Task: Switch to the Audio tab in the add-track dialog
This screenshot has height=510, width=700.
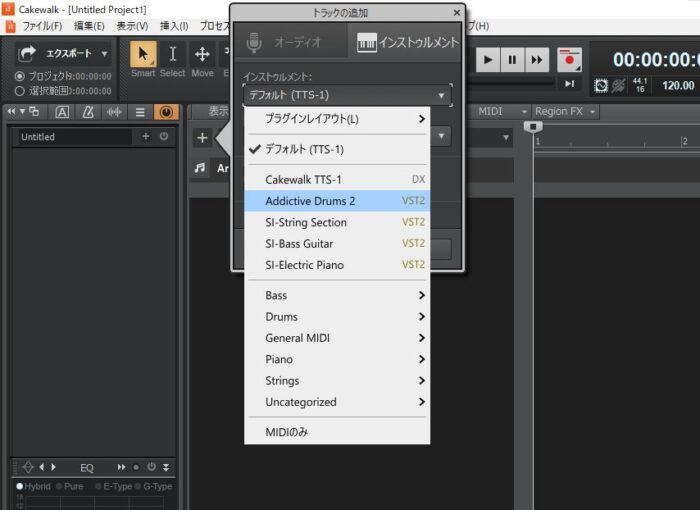Action: (x=290, y=42)
